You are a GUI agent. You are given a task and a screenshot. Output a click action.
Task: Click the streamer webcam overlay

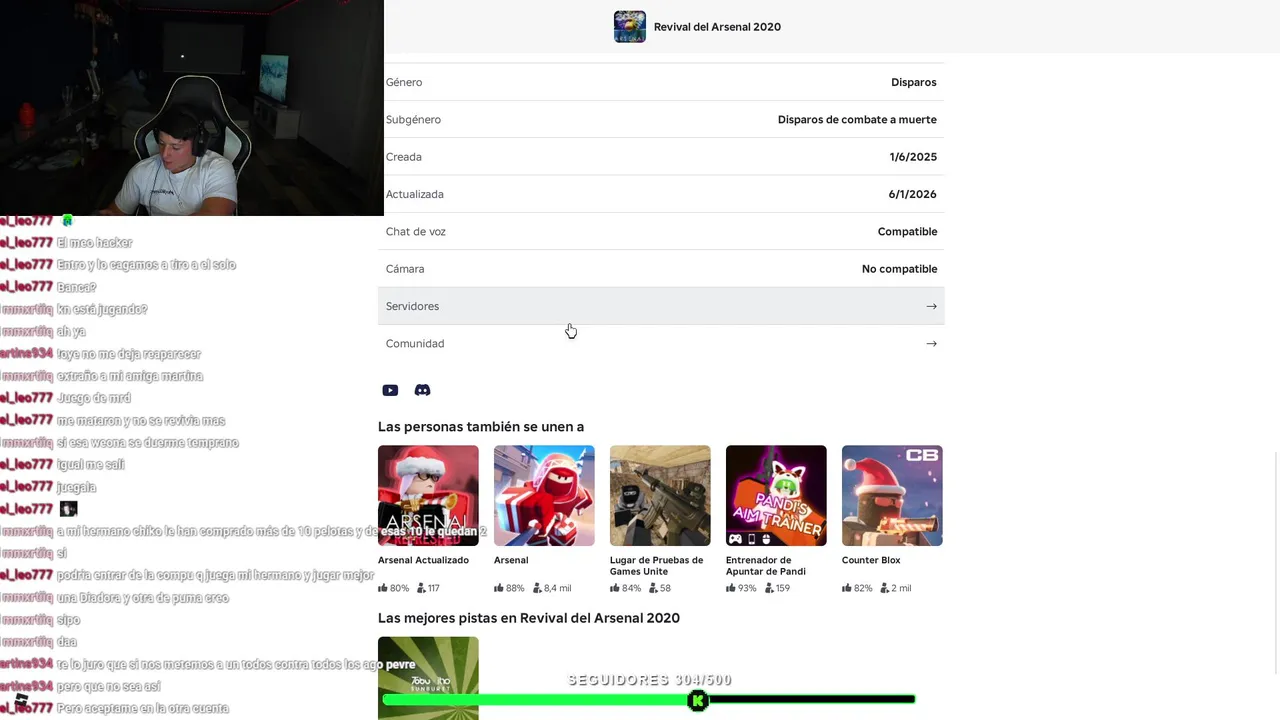coord(192,108)
